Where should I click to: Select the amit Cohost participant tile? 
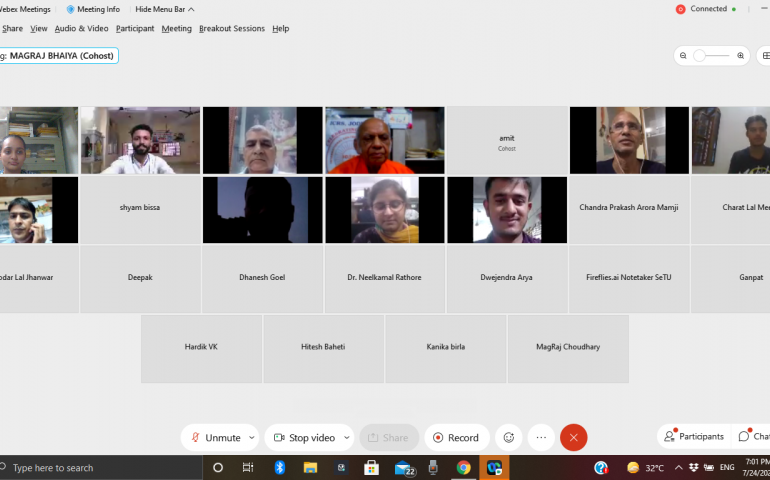(507, 141)
